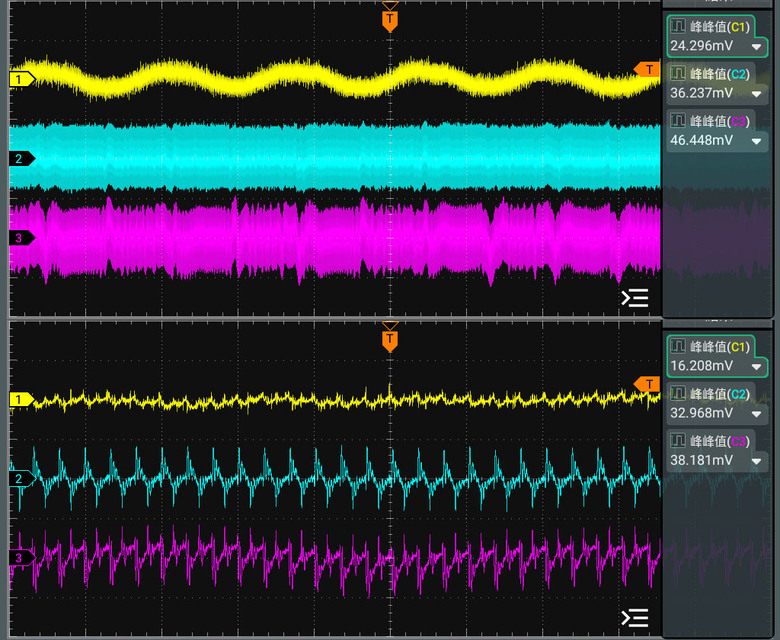780x640 pixels.
Task: Select the 36.237mV value text
Action: [701, 93]
